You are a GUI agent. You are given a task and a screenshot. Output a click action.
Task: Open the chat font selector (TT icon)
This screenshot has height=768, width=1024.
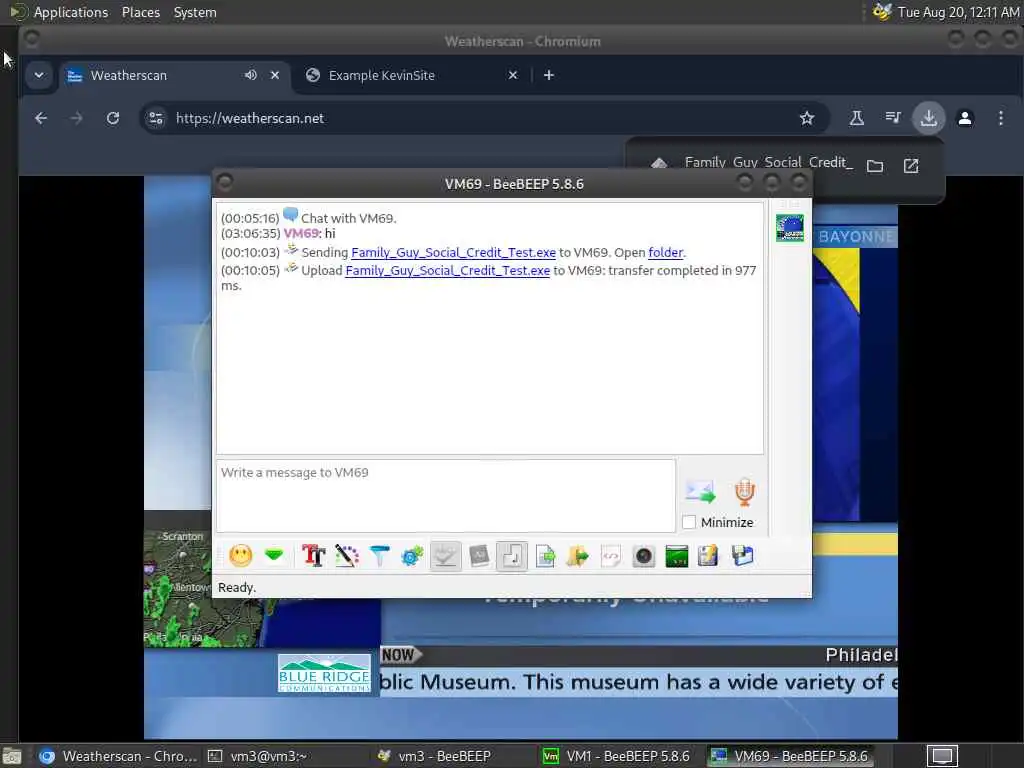point(313,556)
